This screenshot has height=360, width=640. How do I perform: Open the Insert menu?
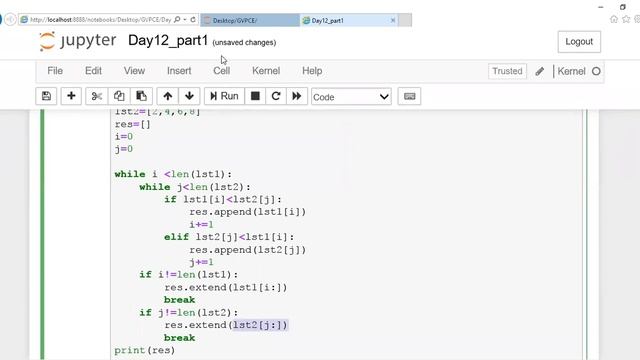point(179,71)
